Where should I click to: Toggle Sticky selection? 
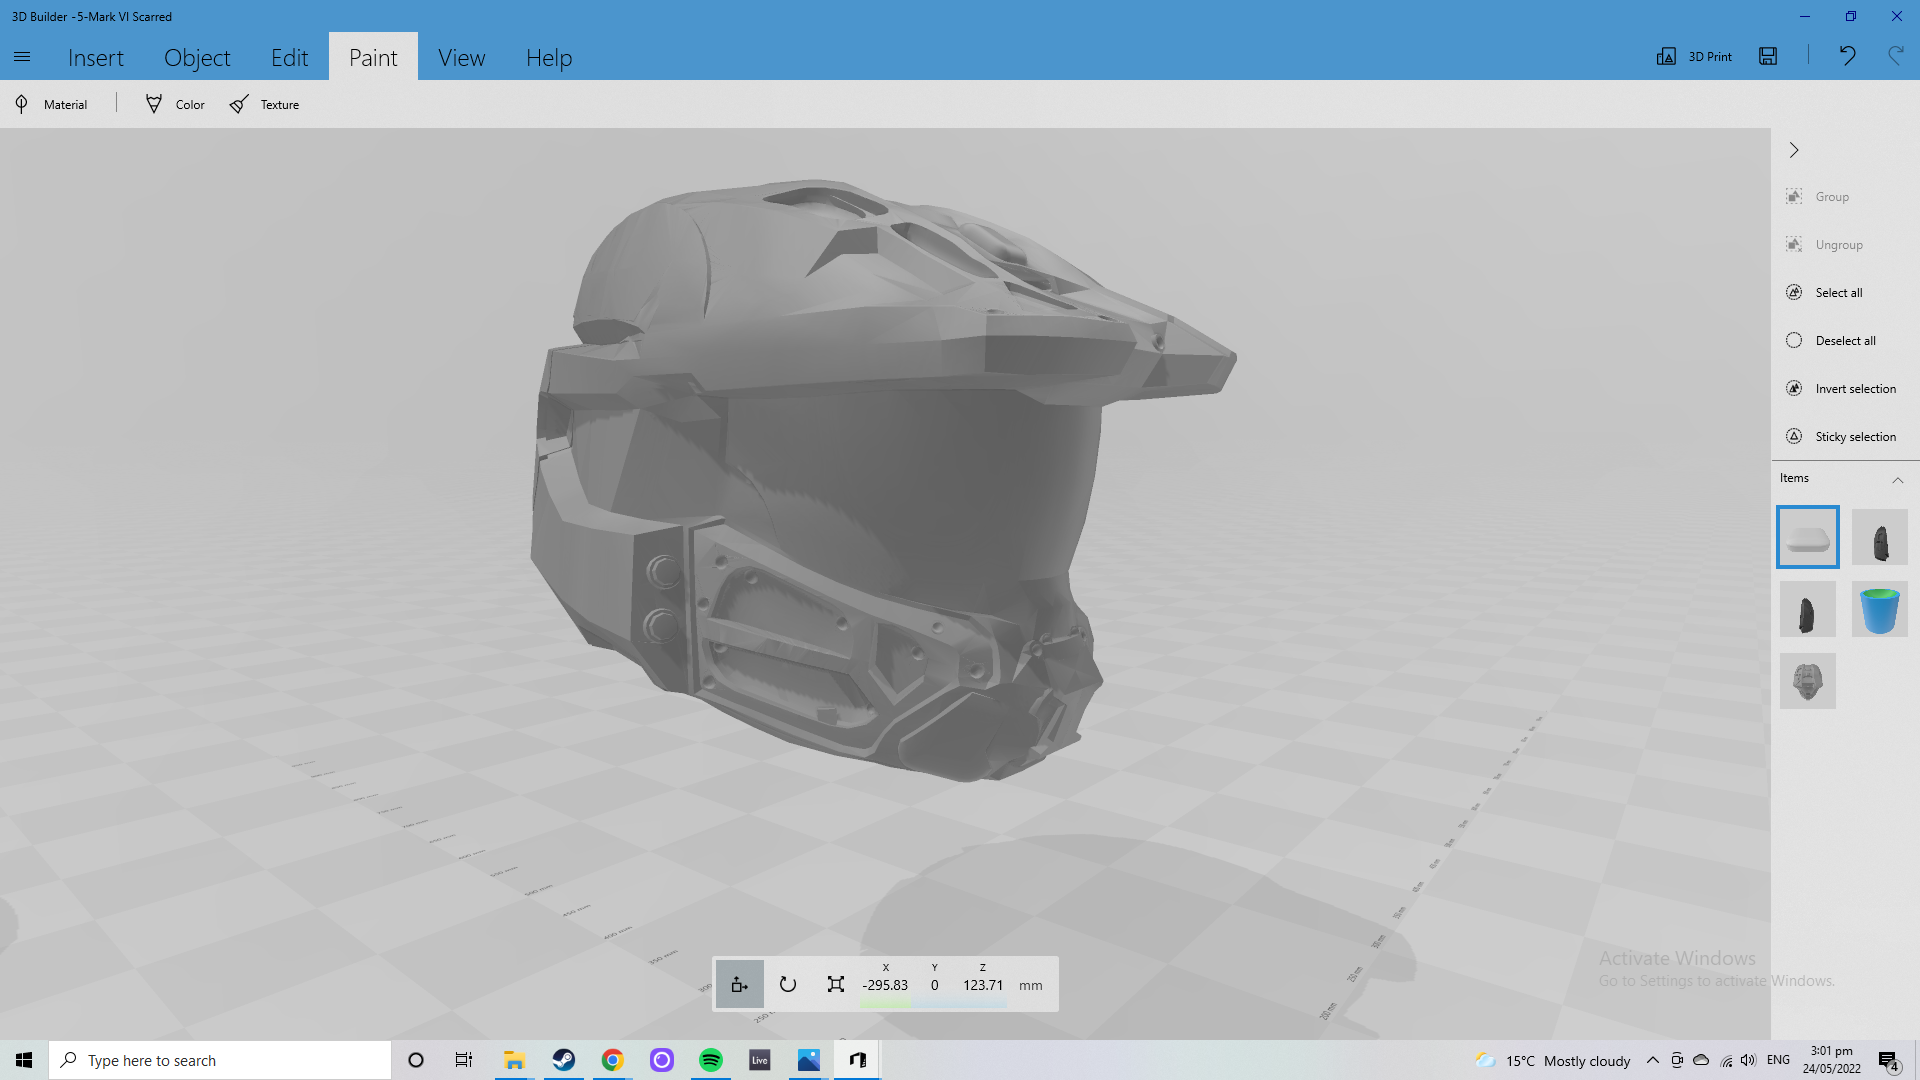click(1841, 436)
